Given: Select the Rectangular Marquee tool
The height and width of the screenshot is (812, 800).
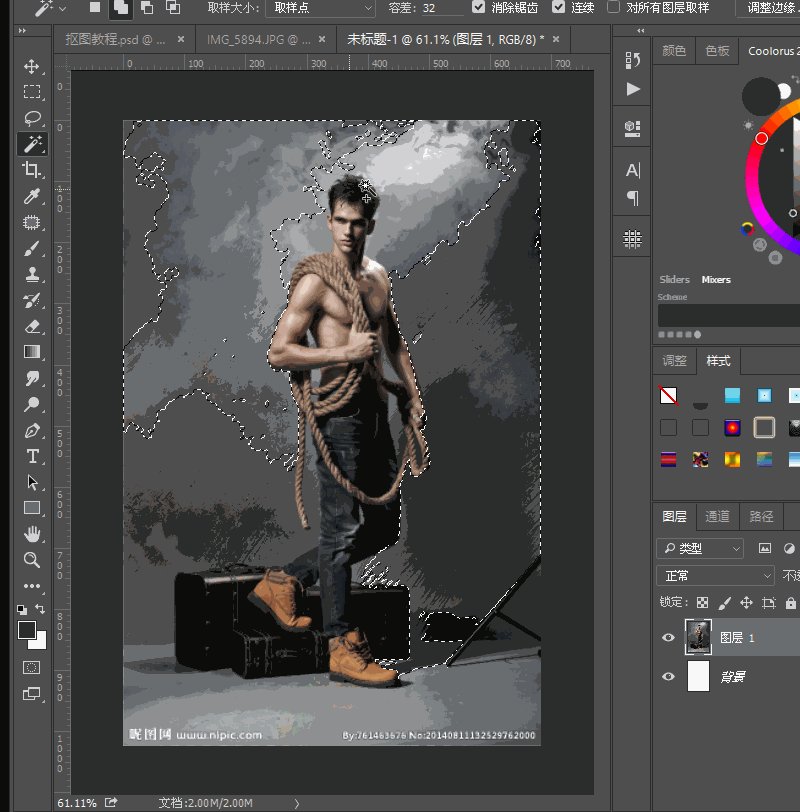Looking at the screenshot, I should click(x=32, y=92).
